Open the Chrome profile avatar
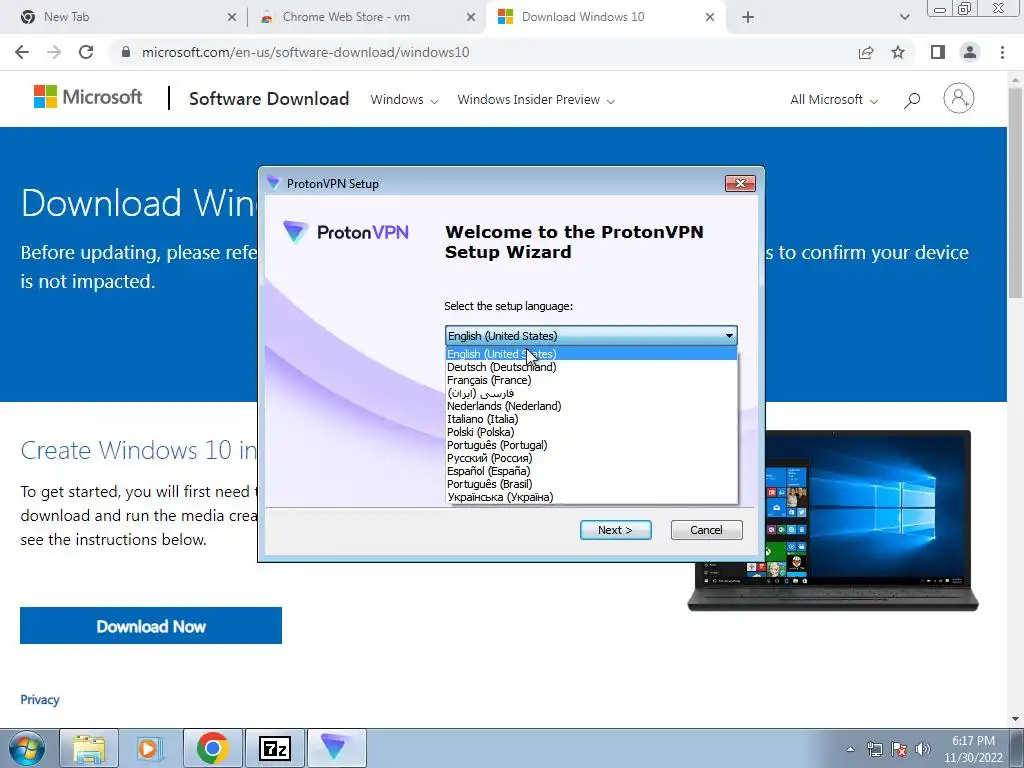The height and width of the screenshot is (768, 1024). pos(970,52)
